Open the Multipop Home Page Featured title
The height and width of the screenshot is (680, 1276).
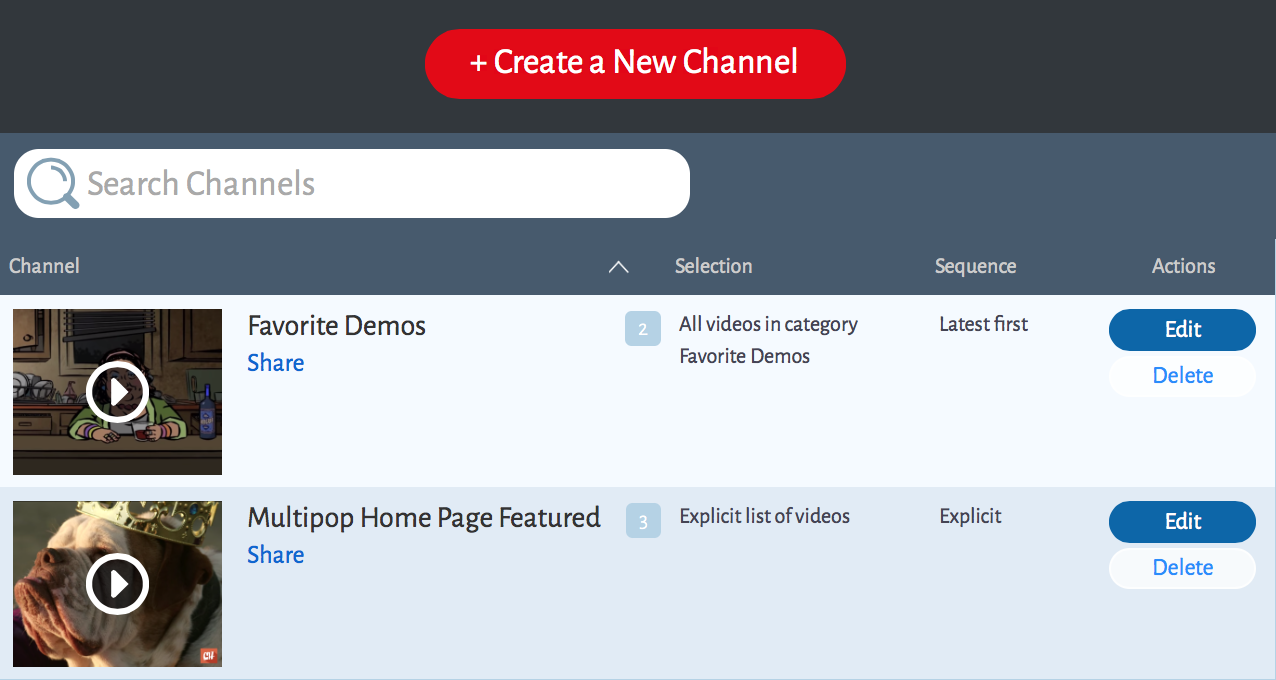coord(424,517)
